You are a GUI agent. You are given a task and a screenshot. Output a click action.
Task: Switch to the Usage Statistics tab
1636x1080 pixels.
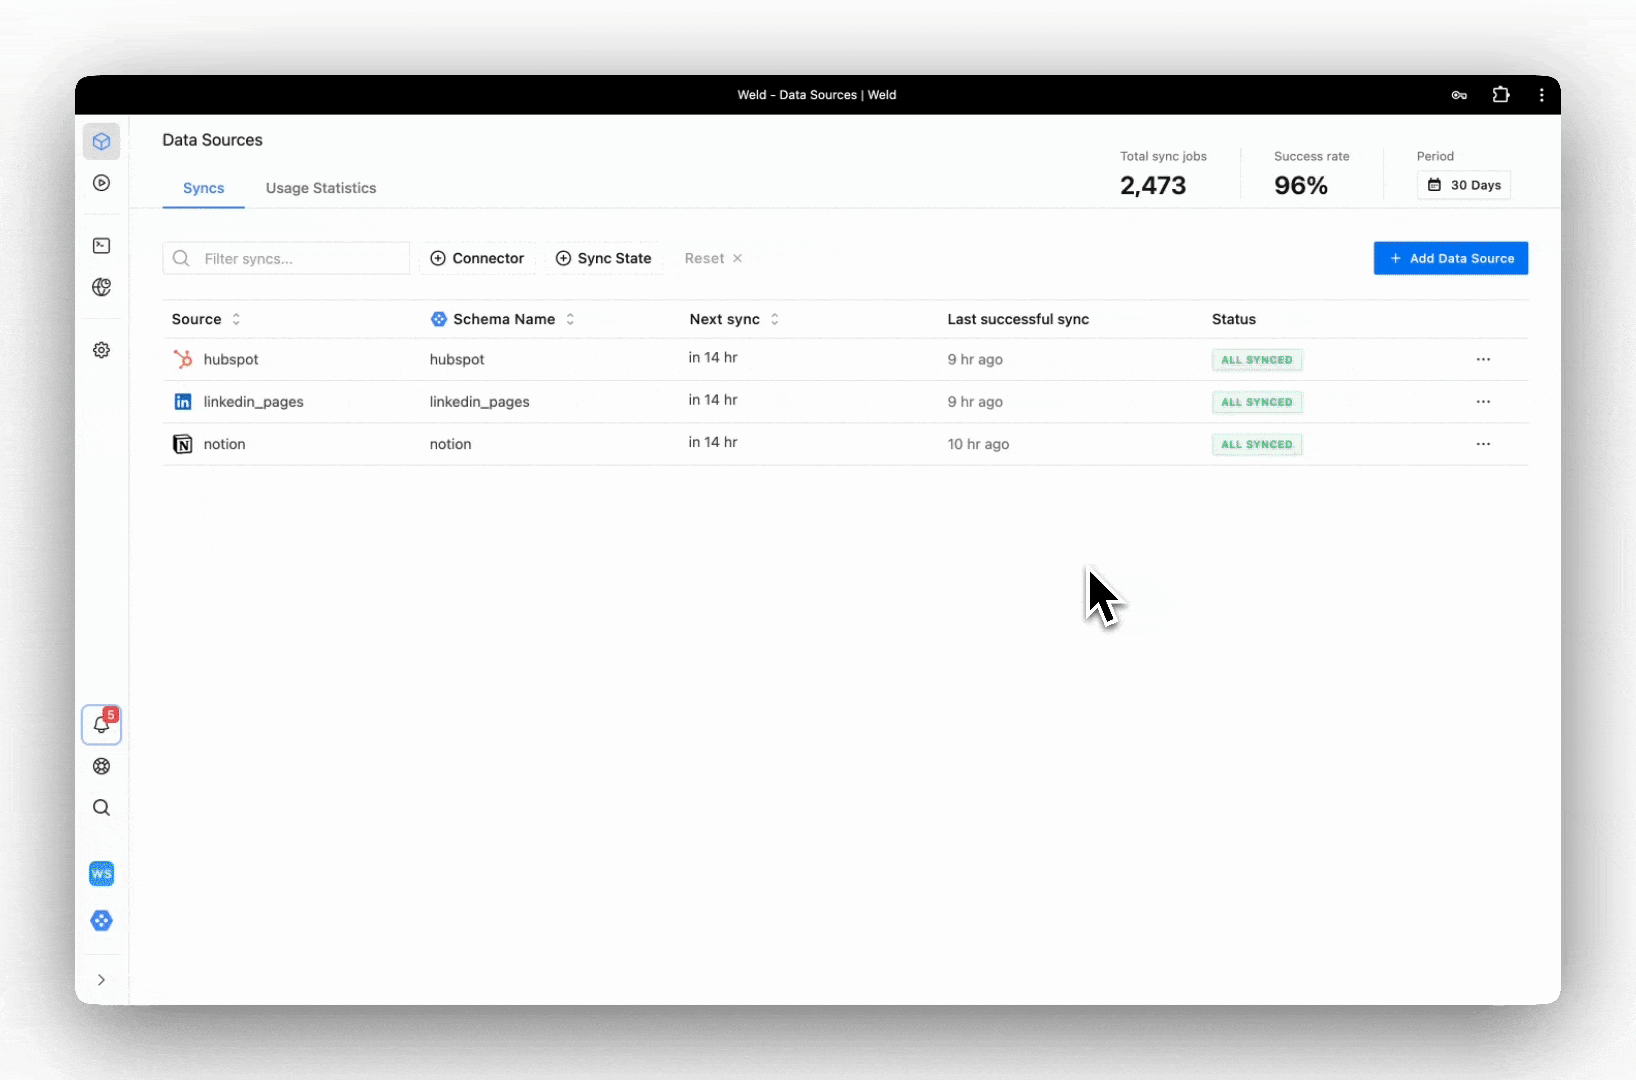(321, 188)
